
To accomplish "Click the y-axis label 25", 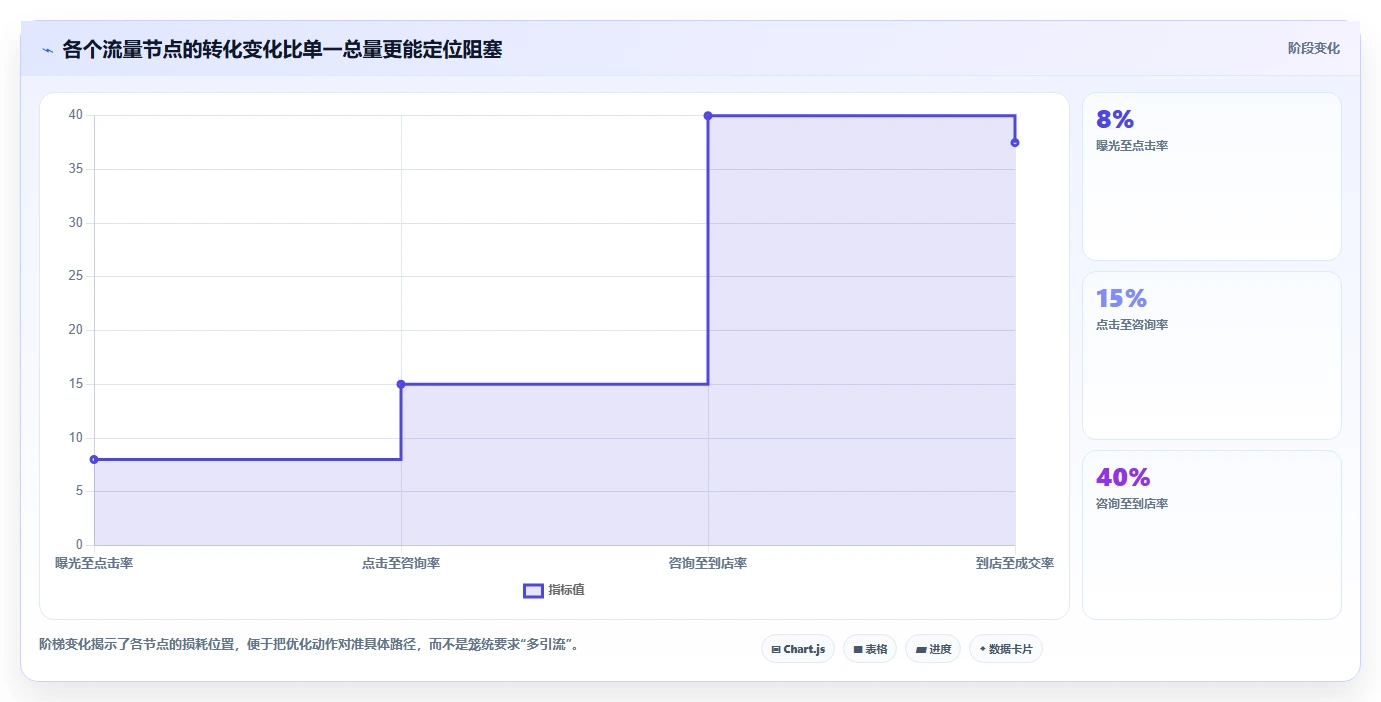I will coord(75,276).
